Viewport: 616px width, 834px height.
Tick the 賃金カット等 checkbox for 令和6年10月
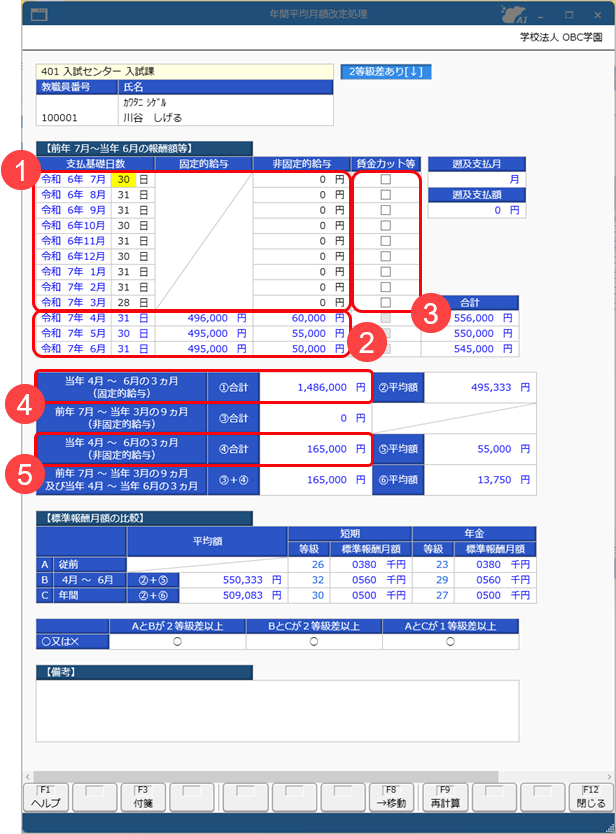[x=386, y=226]
